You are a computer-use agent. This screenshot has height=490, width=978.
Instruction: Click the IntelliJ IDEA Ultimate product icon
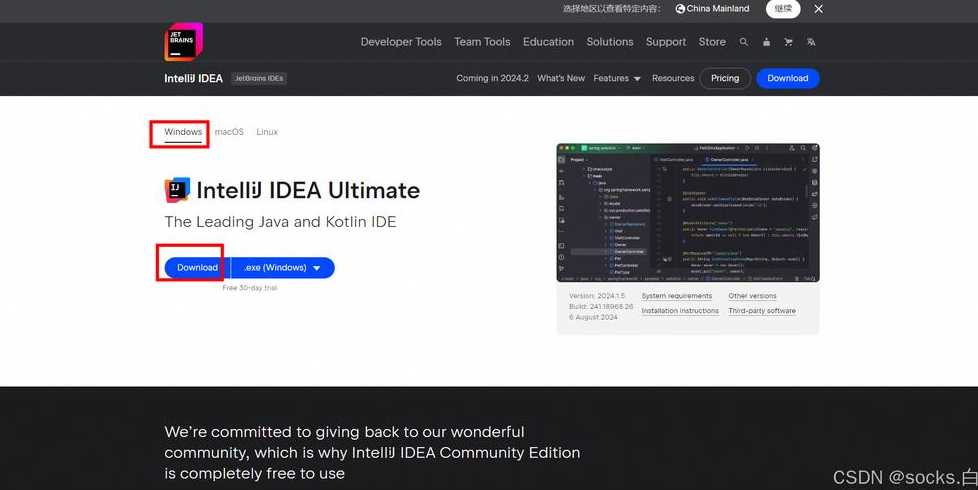pyautogui.click(x=177, y=190)
